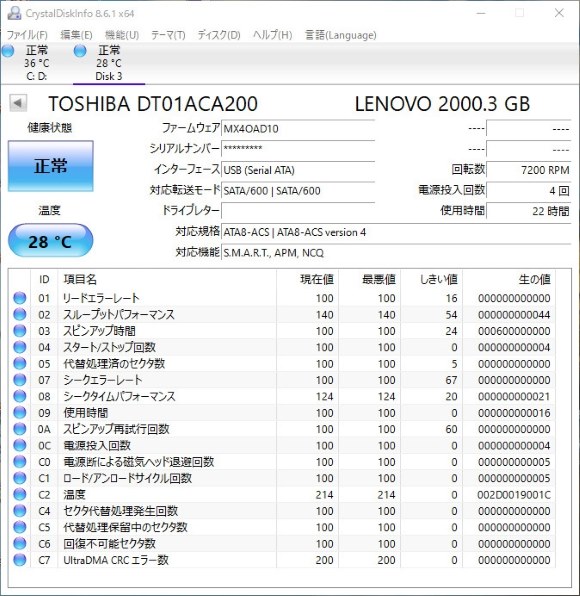Open the 機能(U) menu

(122, 35)
